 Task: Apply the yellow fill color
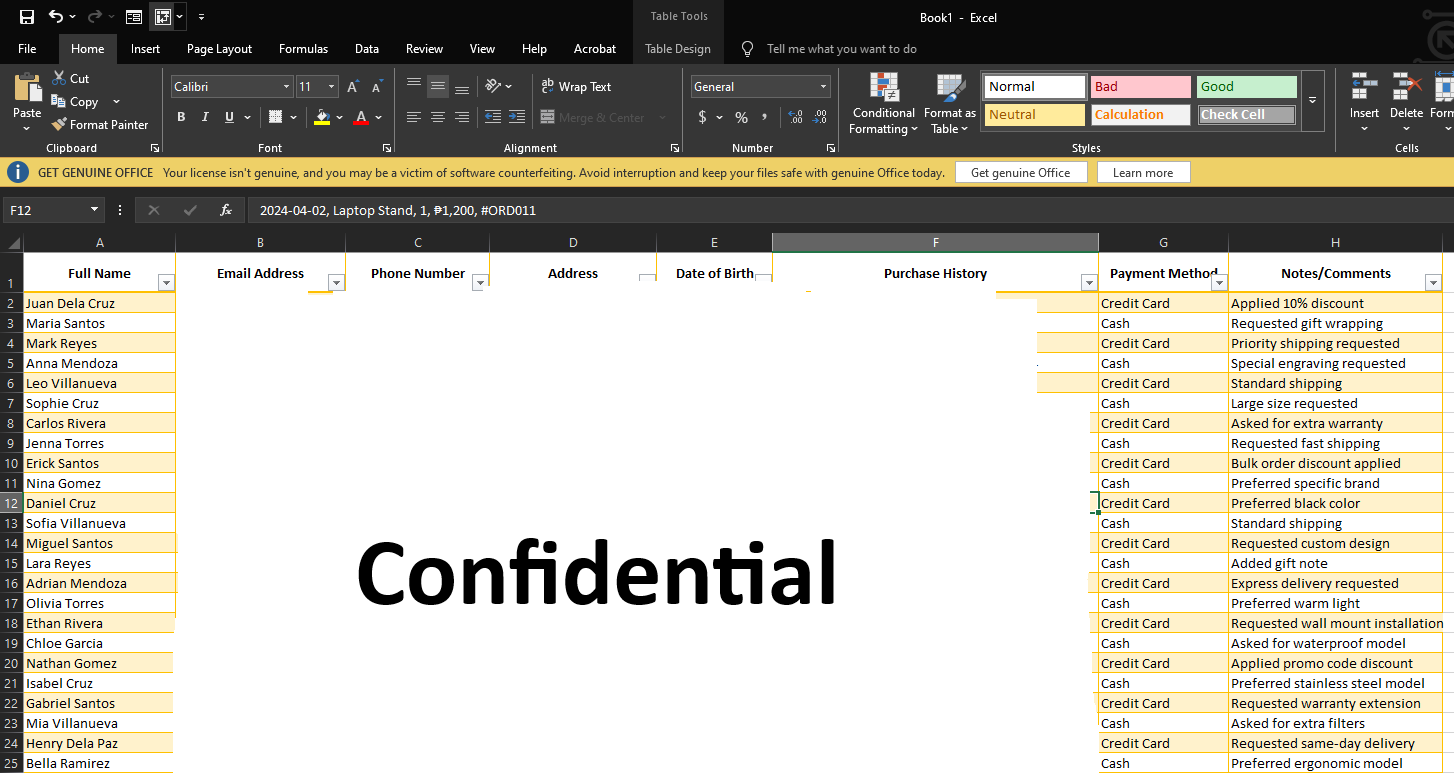tap(321, 117)
